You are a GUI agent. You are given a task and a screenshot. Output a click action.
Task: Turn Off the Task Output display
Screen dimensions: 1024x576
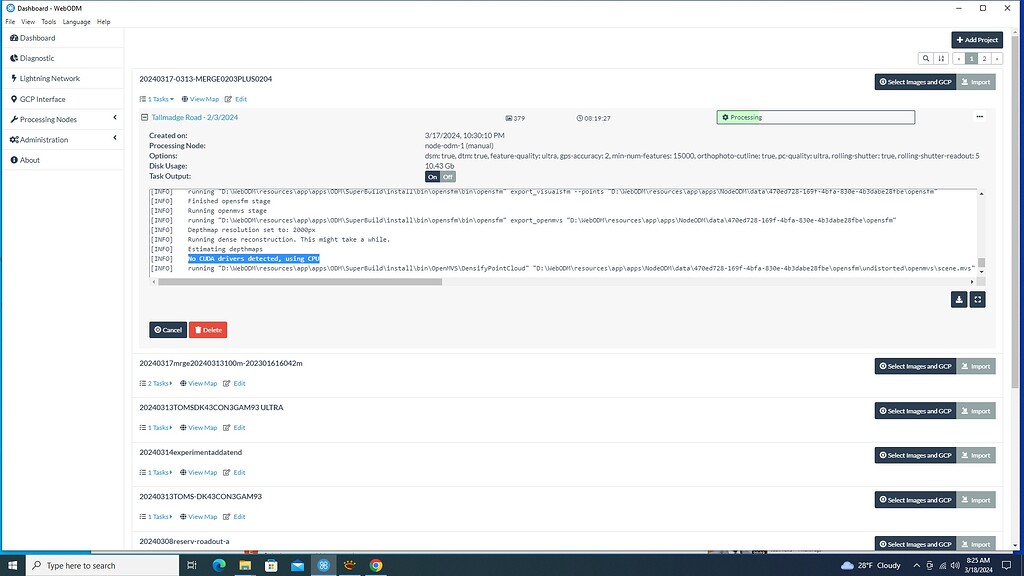tap(446, 175)
